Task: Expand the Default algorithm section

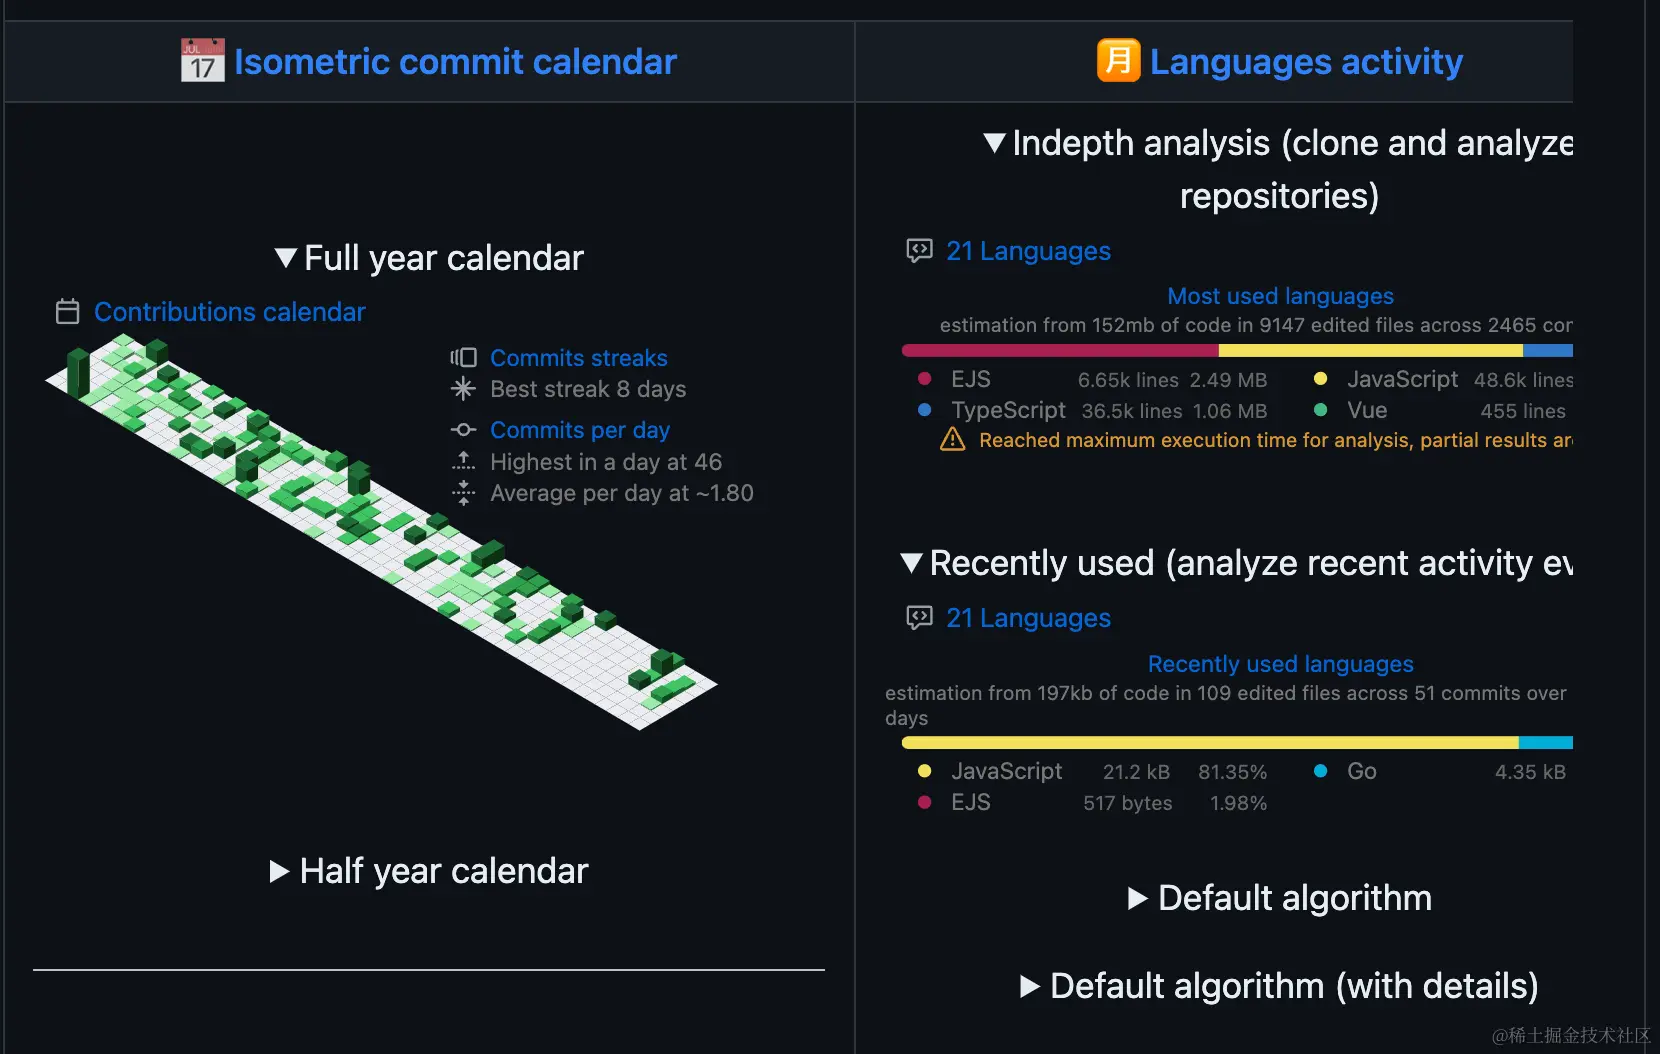Action: click(1137, 898)
